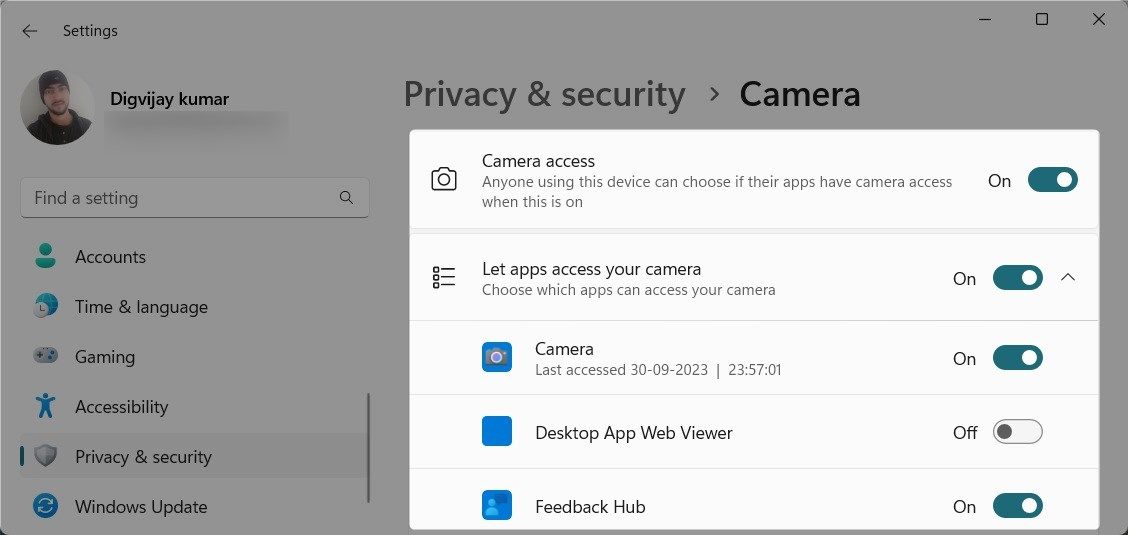This screenshot has width=1128, height=535.
Task: Collapse the Let apps access camera section
Action: click(1068, 278)
